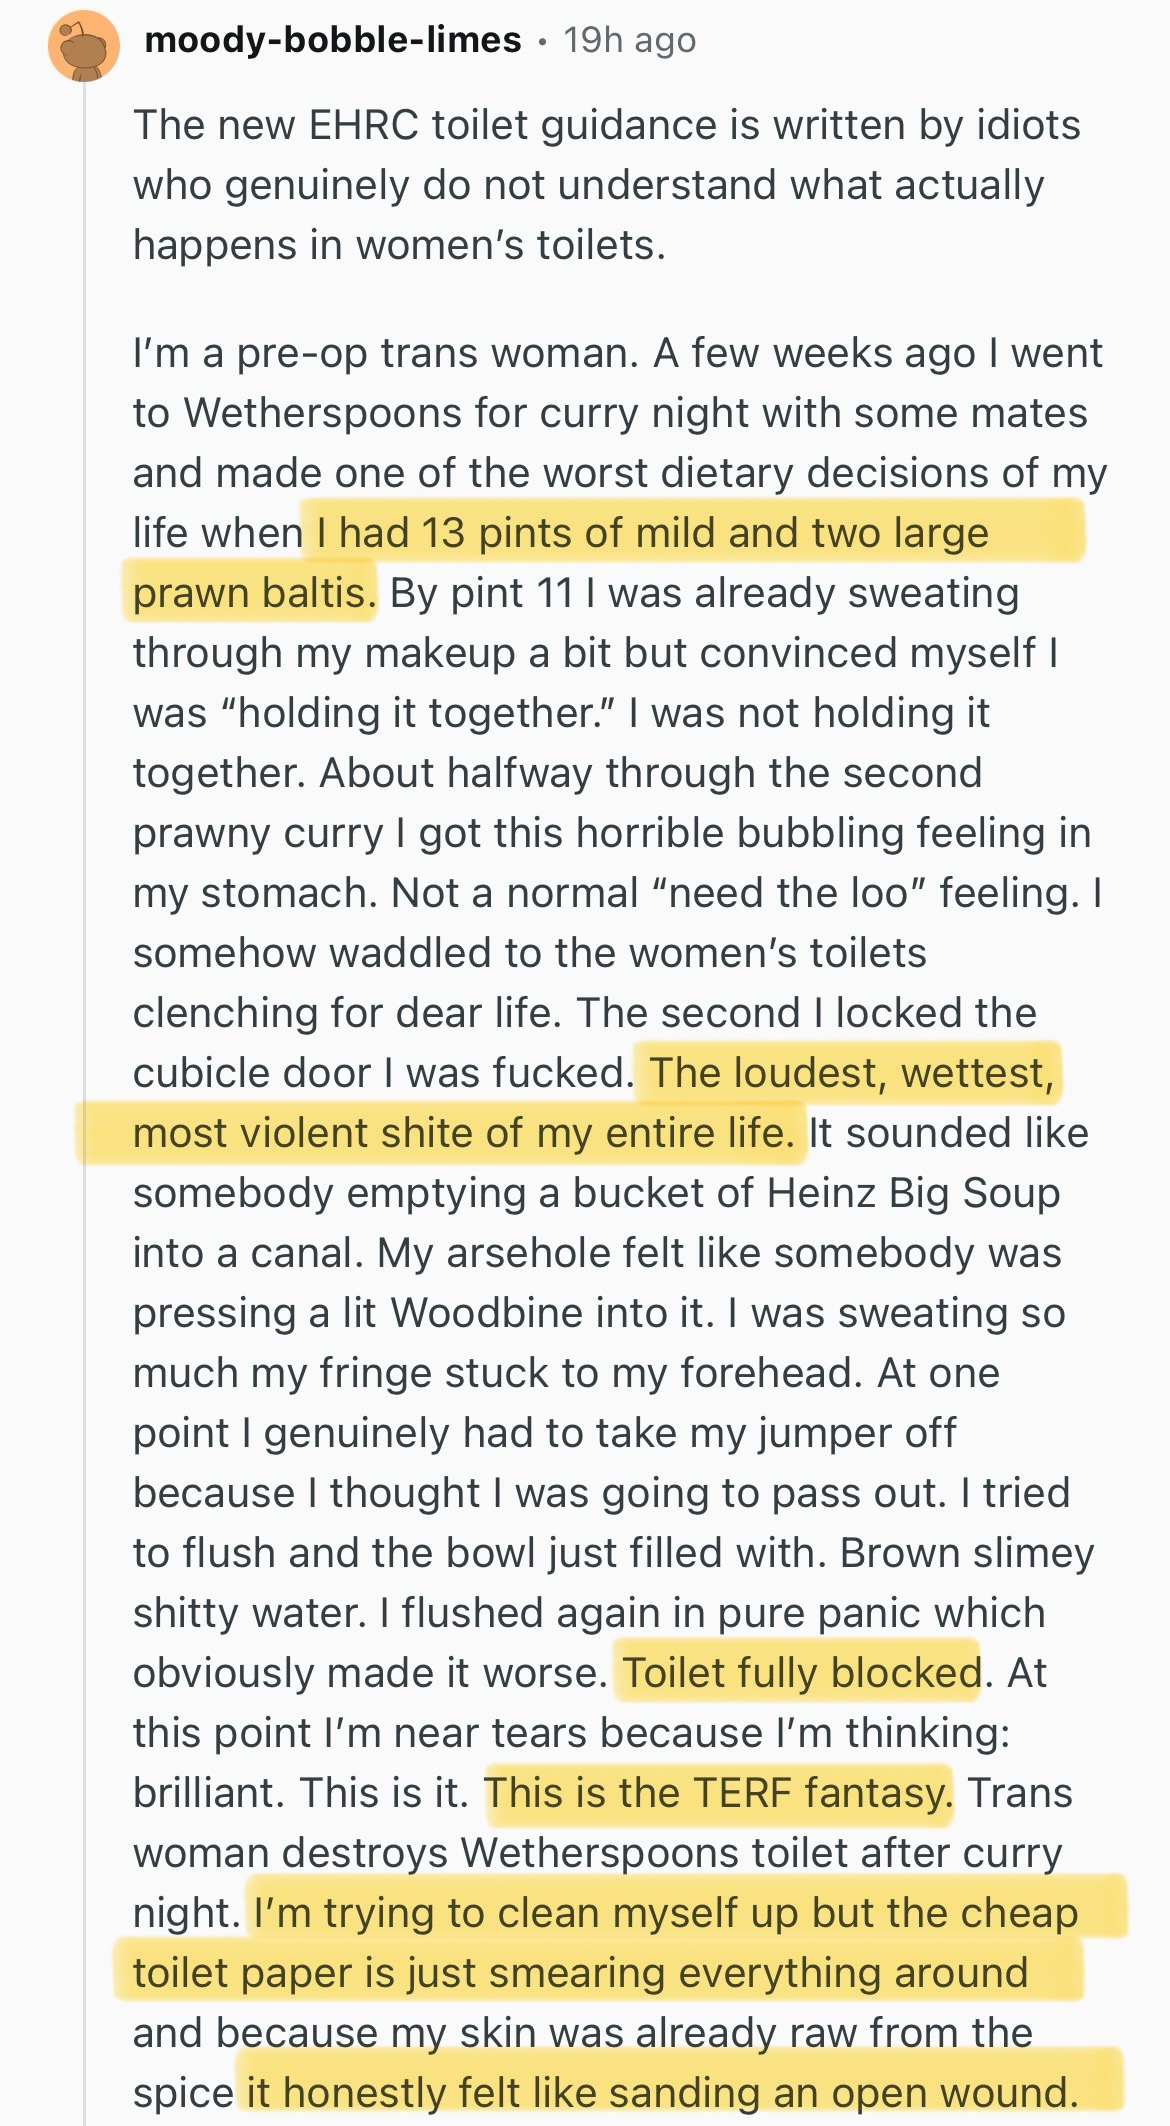
Task: Tap highlighted 'most violent shite of my entire life.' line
Action: [464, 1133]
